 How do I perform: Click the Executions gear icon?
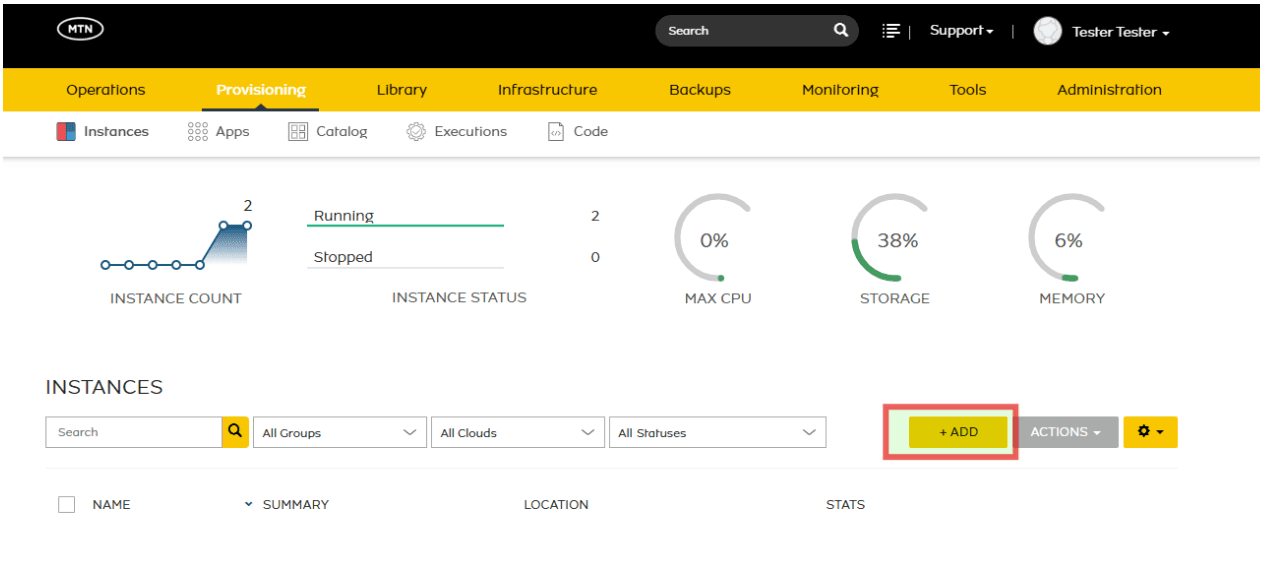[416, 131]
